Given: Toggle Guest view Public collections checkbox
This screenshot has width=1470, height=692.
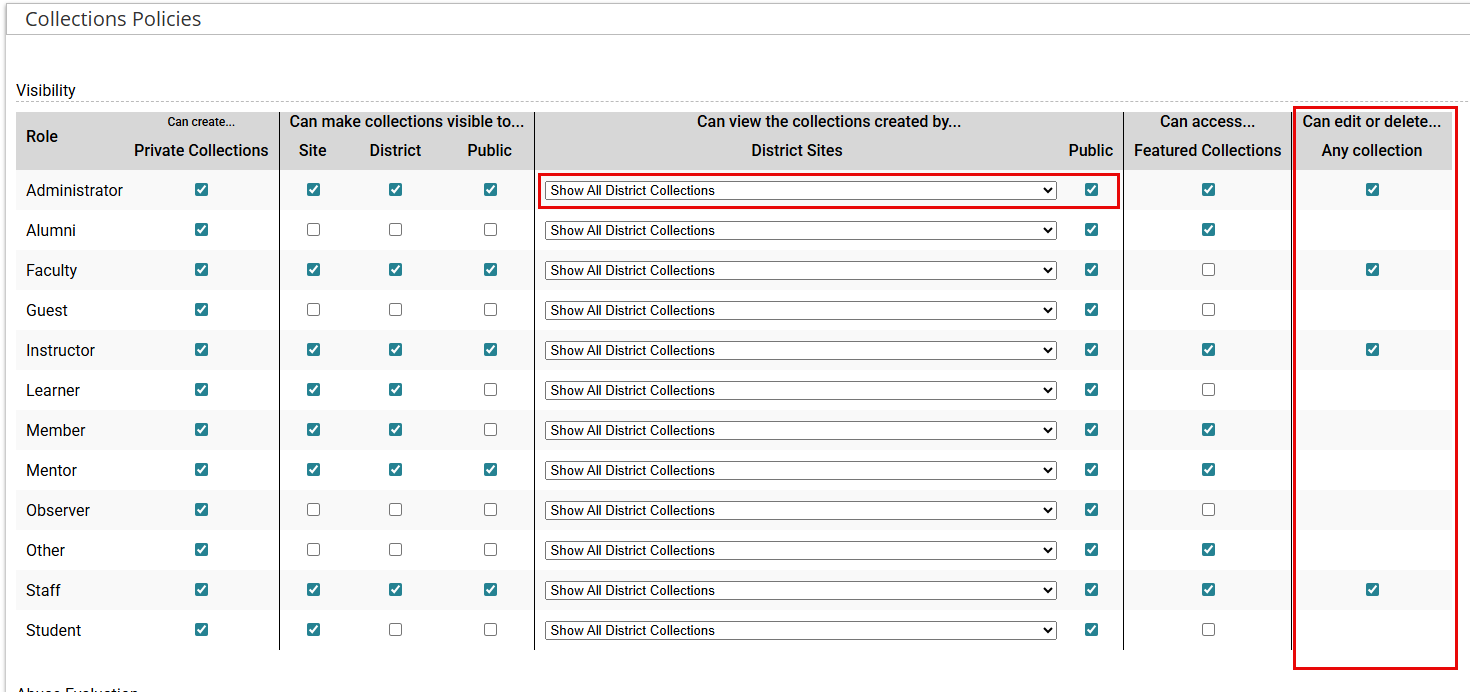Looking at the screenshot, I should tap(1092, 310).
